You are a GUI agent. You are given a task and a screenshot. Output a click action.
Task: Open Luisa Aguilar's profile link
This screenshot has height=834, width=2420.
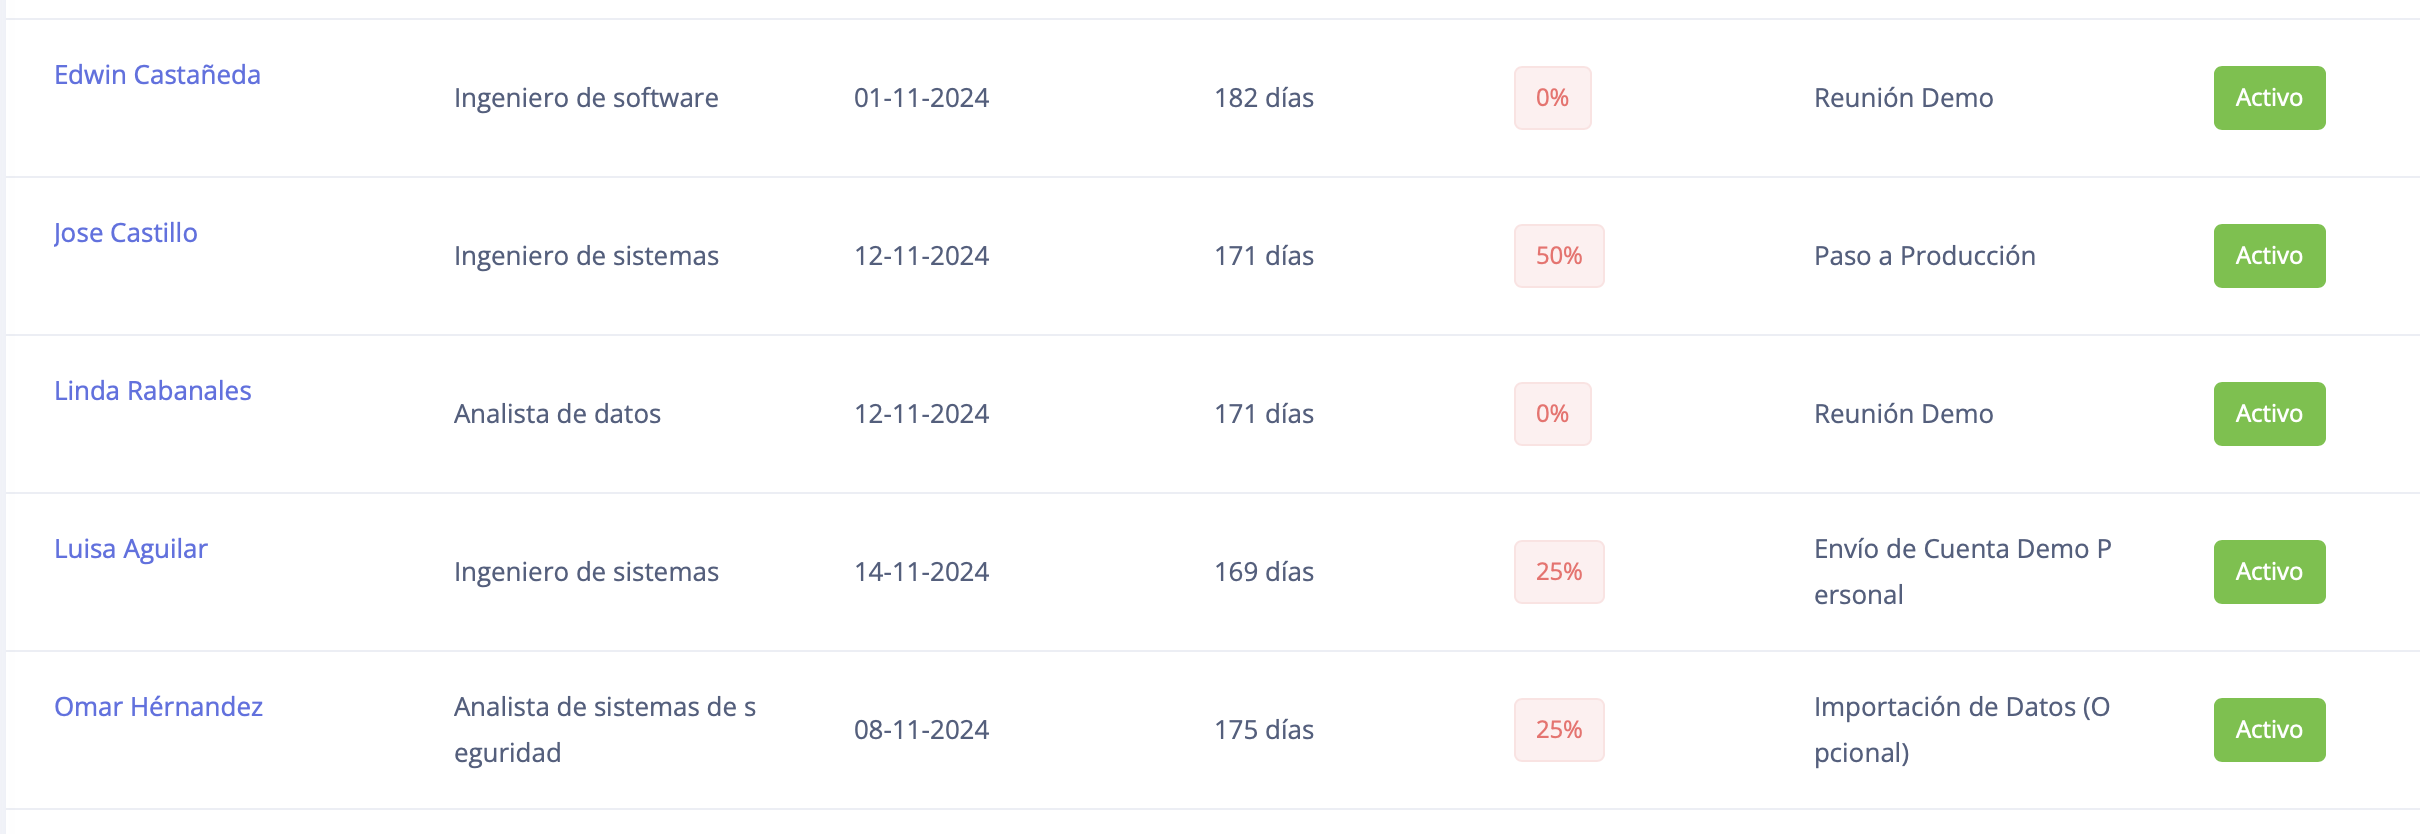pos(131,549)
